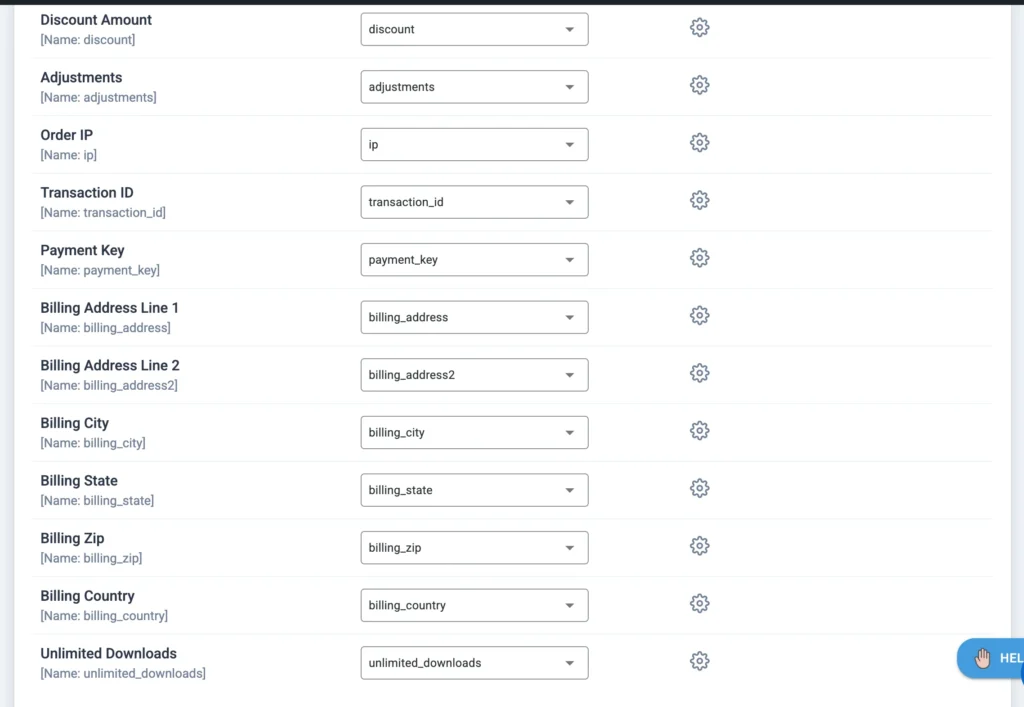Open the discount field mapping dropdown

473,29
